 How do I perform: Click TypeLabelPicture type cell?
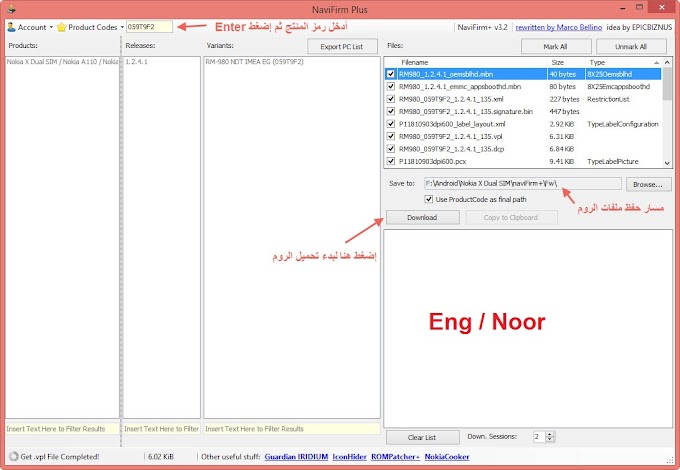click(x=612, y=161)
